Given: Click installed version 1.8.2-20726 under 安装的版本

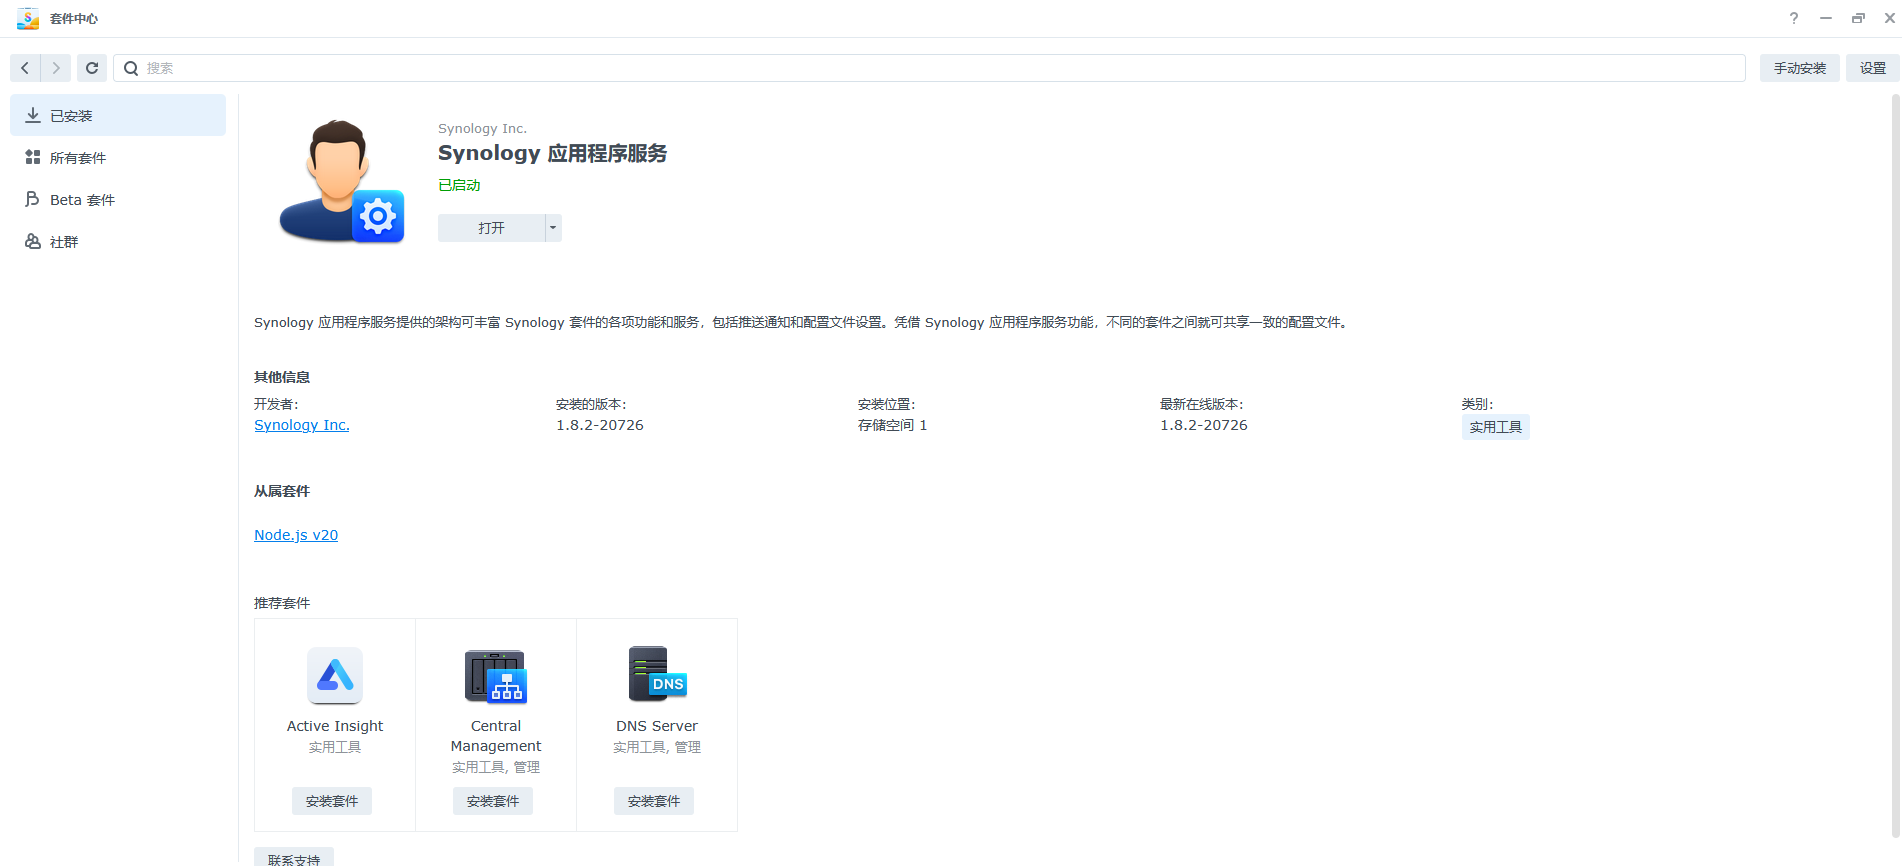Looking at the screenshot, I should click(x=600, y=425).
